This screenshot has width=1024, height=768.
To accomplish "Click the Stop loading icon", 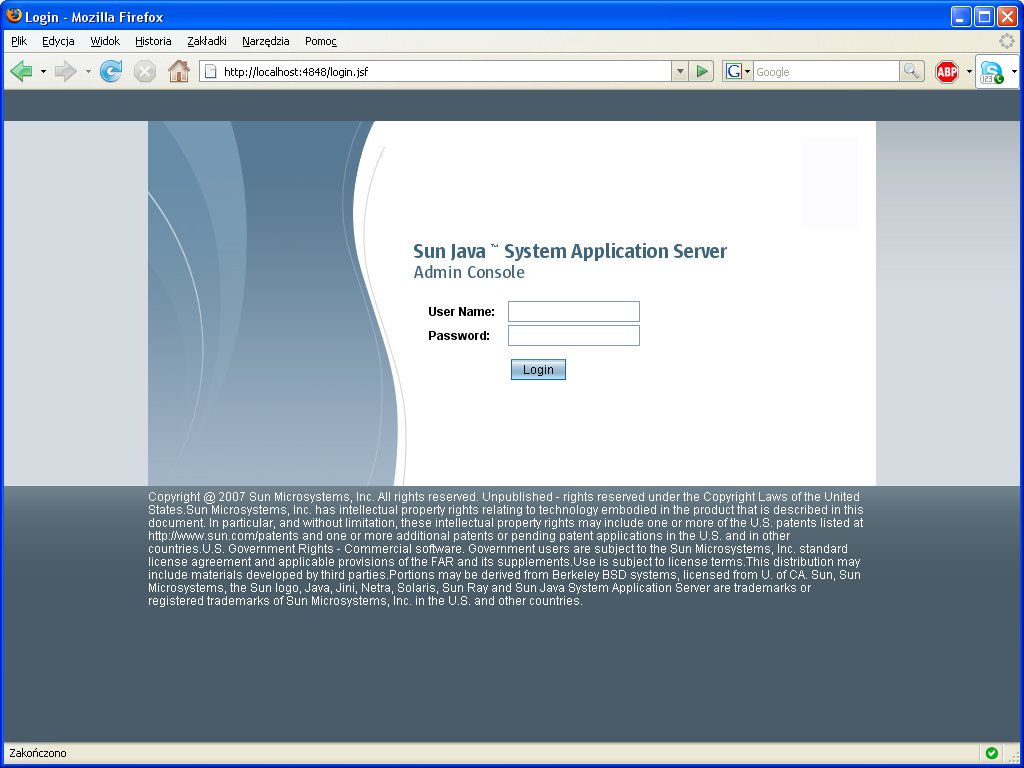I will coord(145,71).
